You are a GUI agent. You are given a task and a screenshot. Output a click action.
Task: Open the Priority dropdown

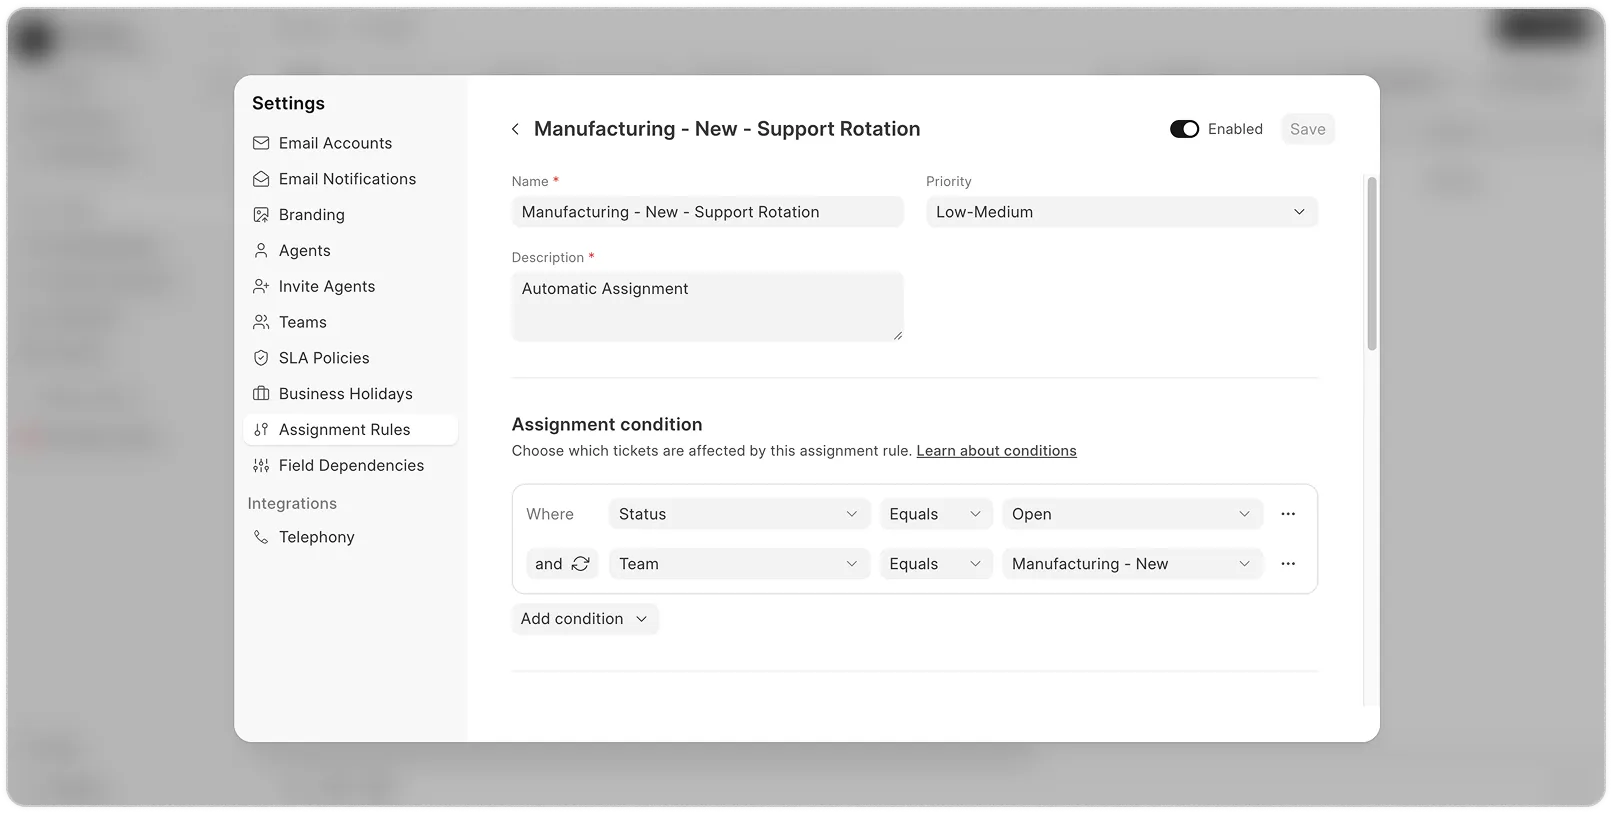click(1121, 212)
